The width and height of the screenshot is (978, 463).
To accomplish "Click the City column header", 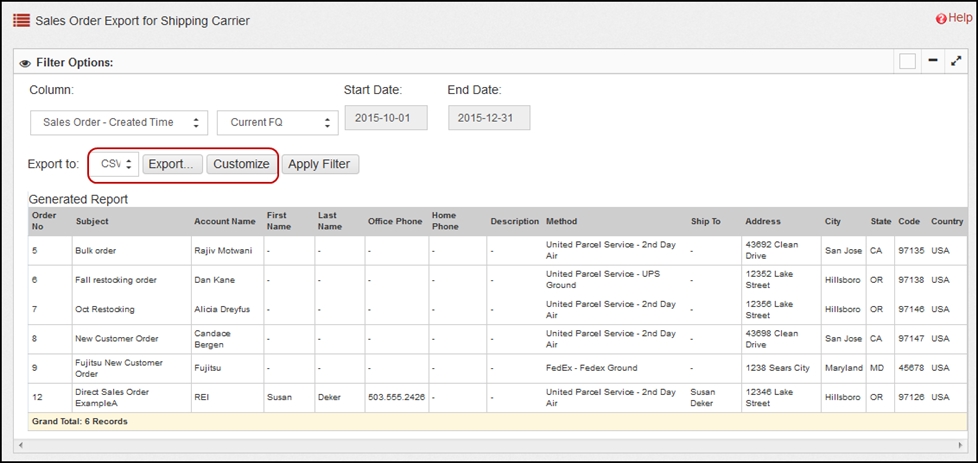I will coord(833,221).
